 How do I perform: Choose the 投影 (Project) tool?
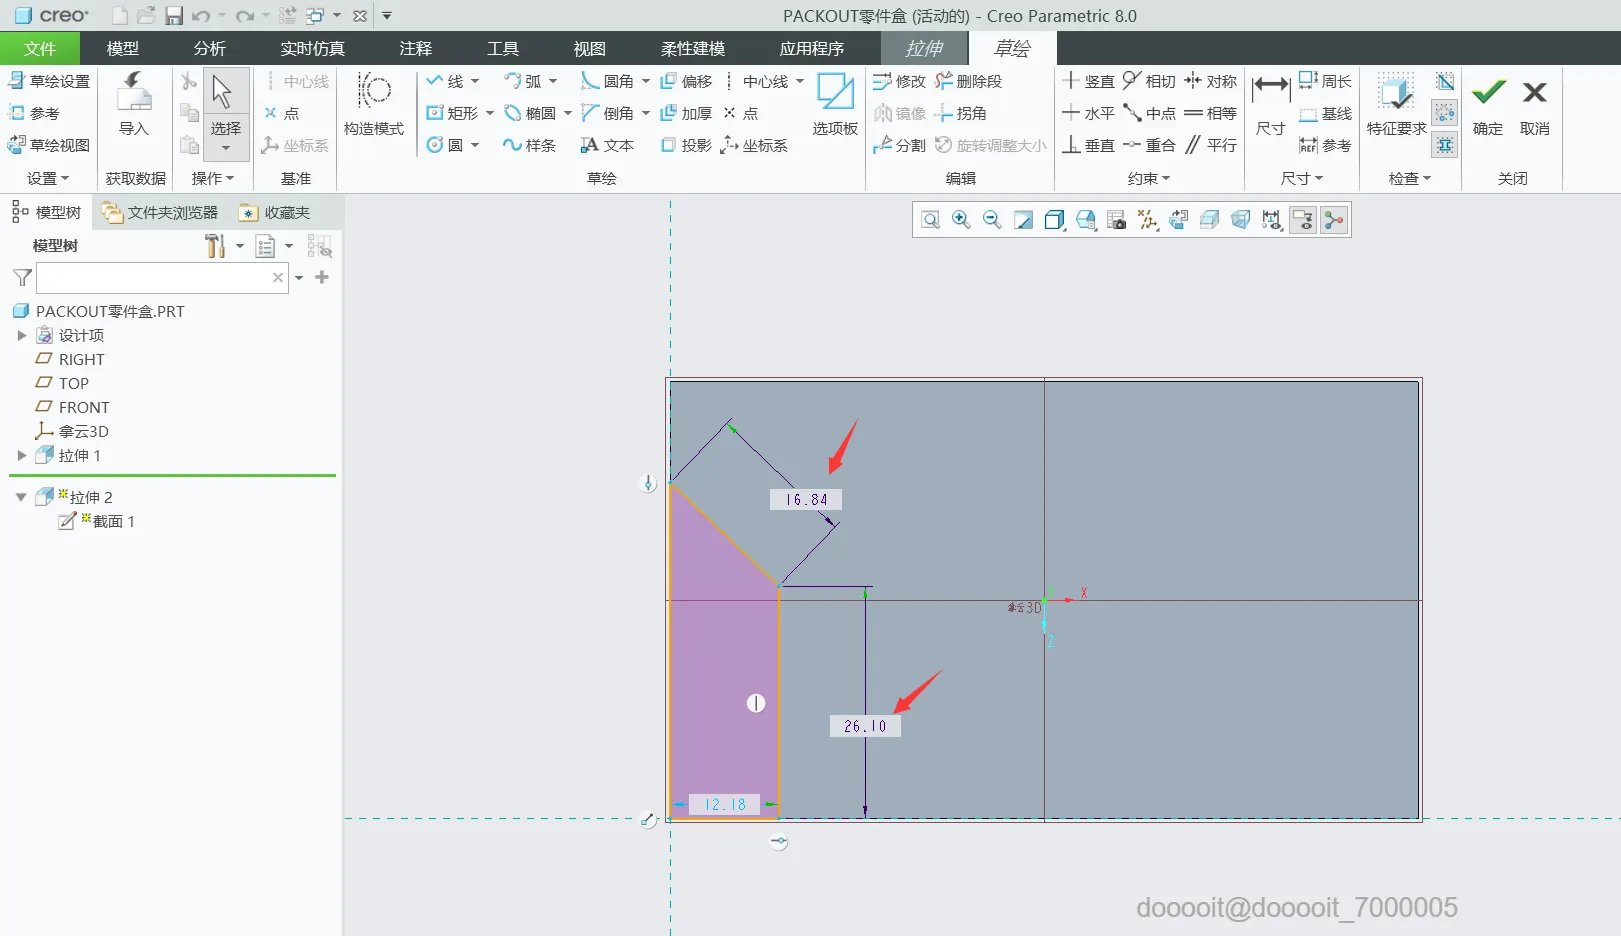pos(686,145)
